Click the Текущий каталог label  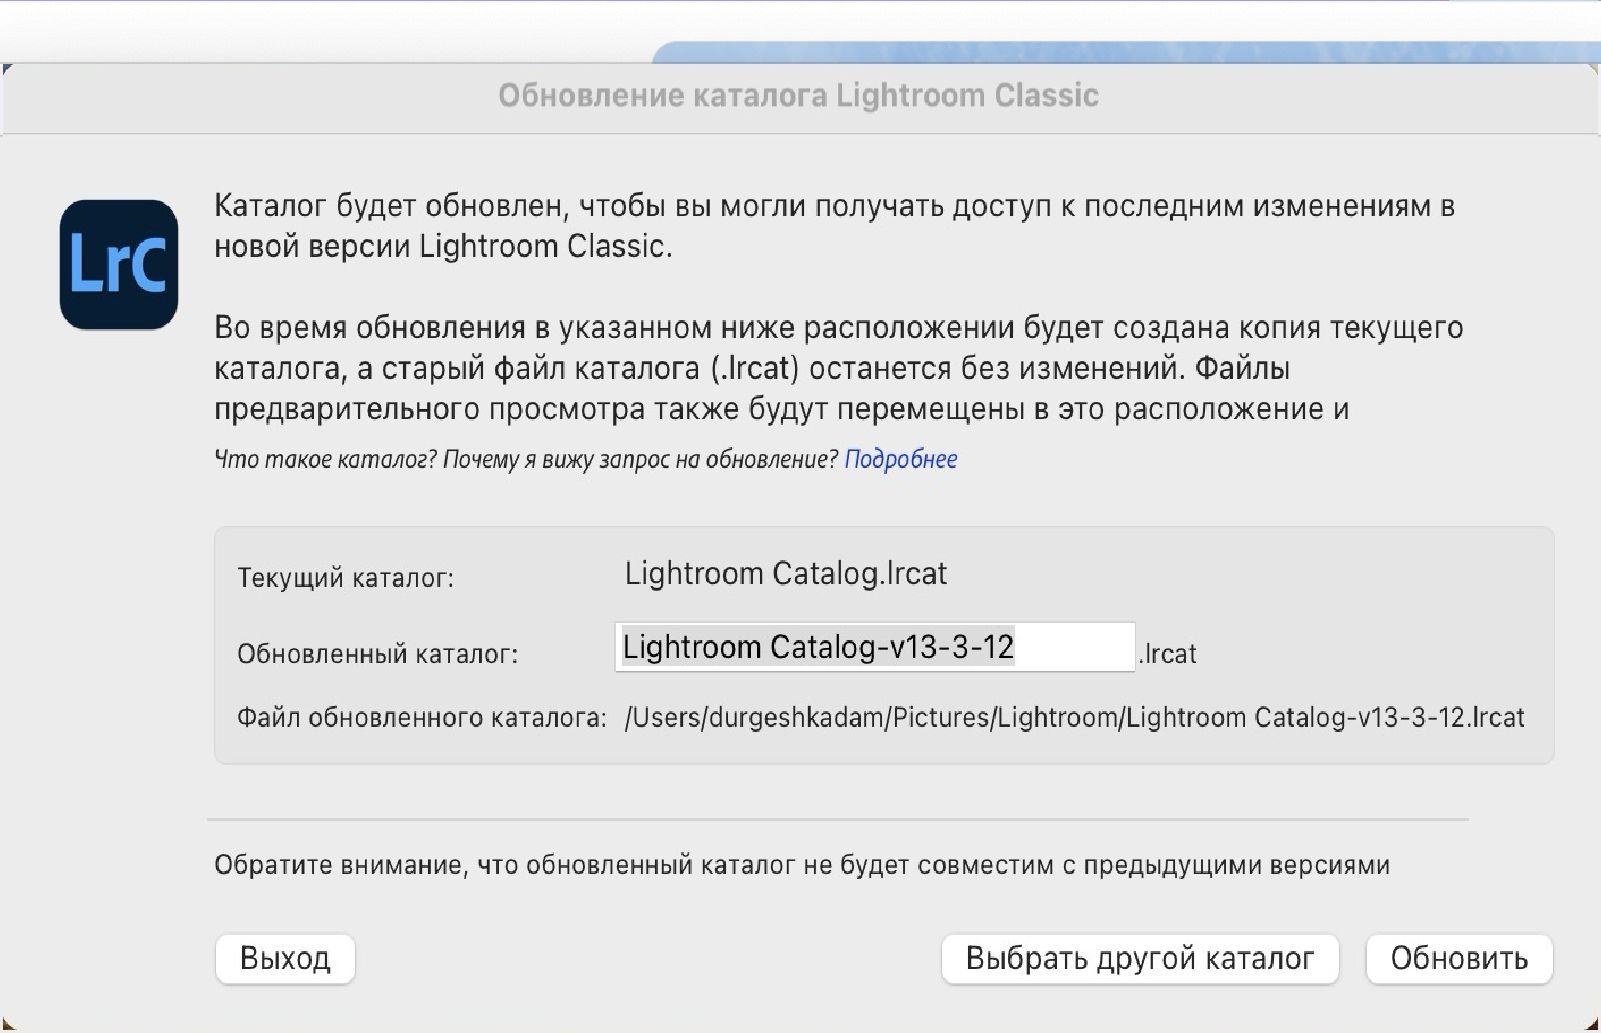(345, 578)
